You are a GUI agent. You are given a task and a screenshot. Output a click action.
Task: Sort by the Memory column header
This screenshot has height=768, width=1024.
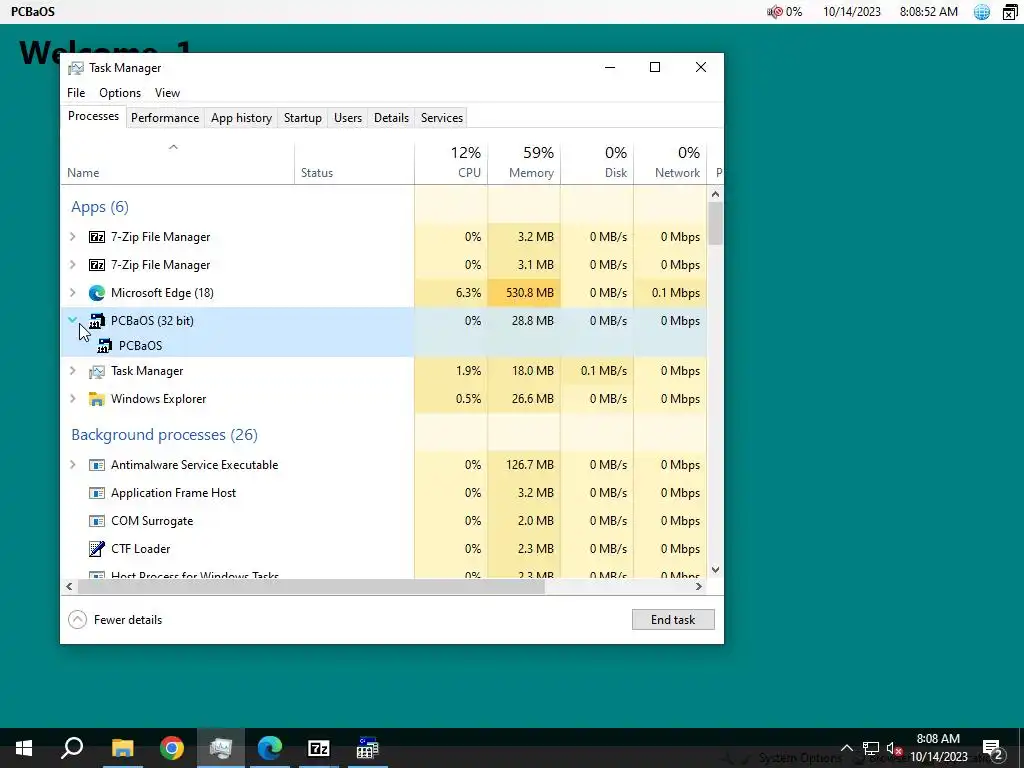[524, 163]
